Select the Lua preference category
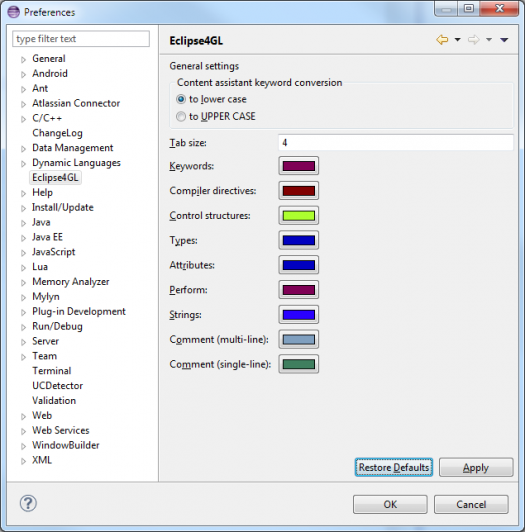 [40, 267]
